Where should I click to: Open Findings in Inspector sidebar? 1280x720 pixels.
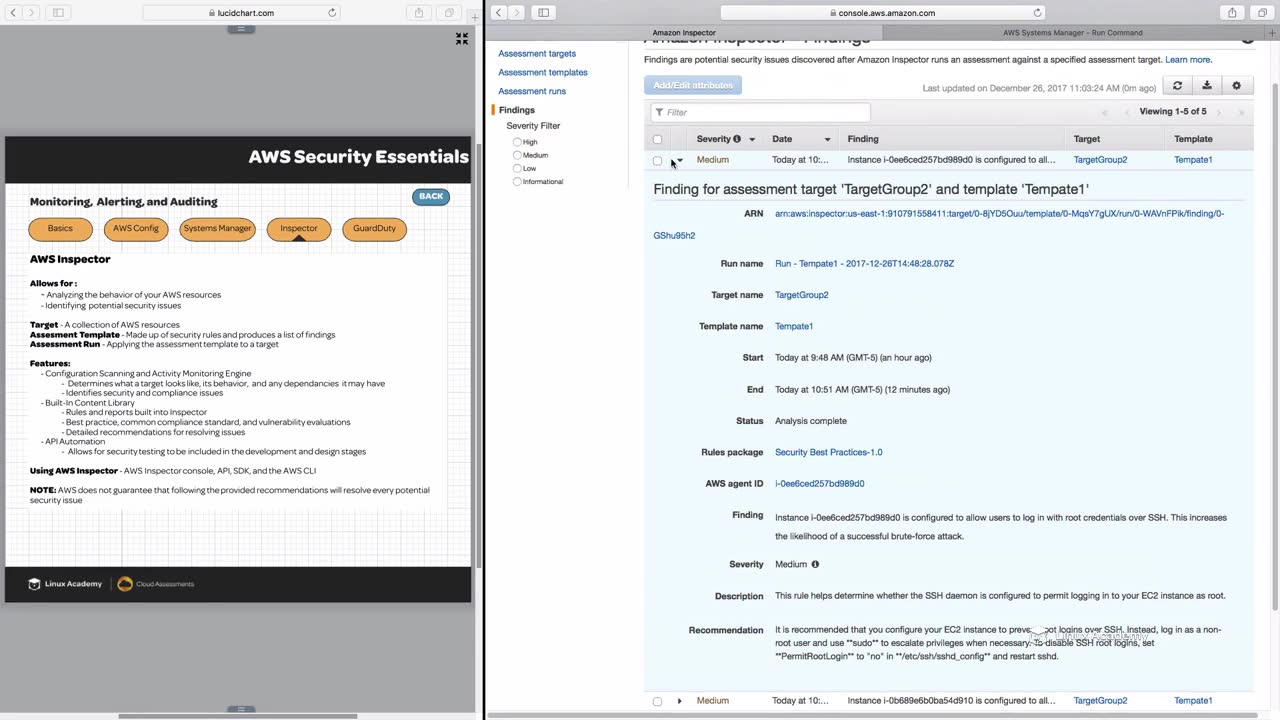pos(517,110)
